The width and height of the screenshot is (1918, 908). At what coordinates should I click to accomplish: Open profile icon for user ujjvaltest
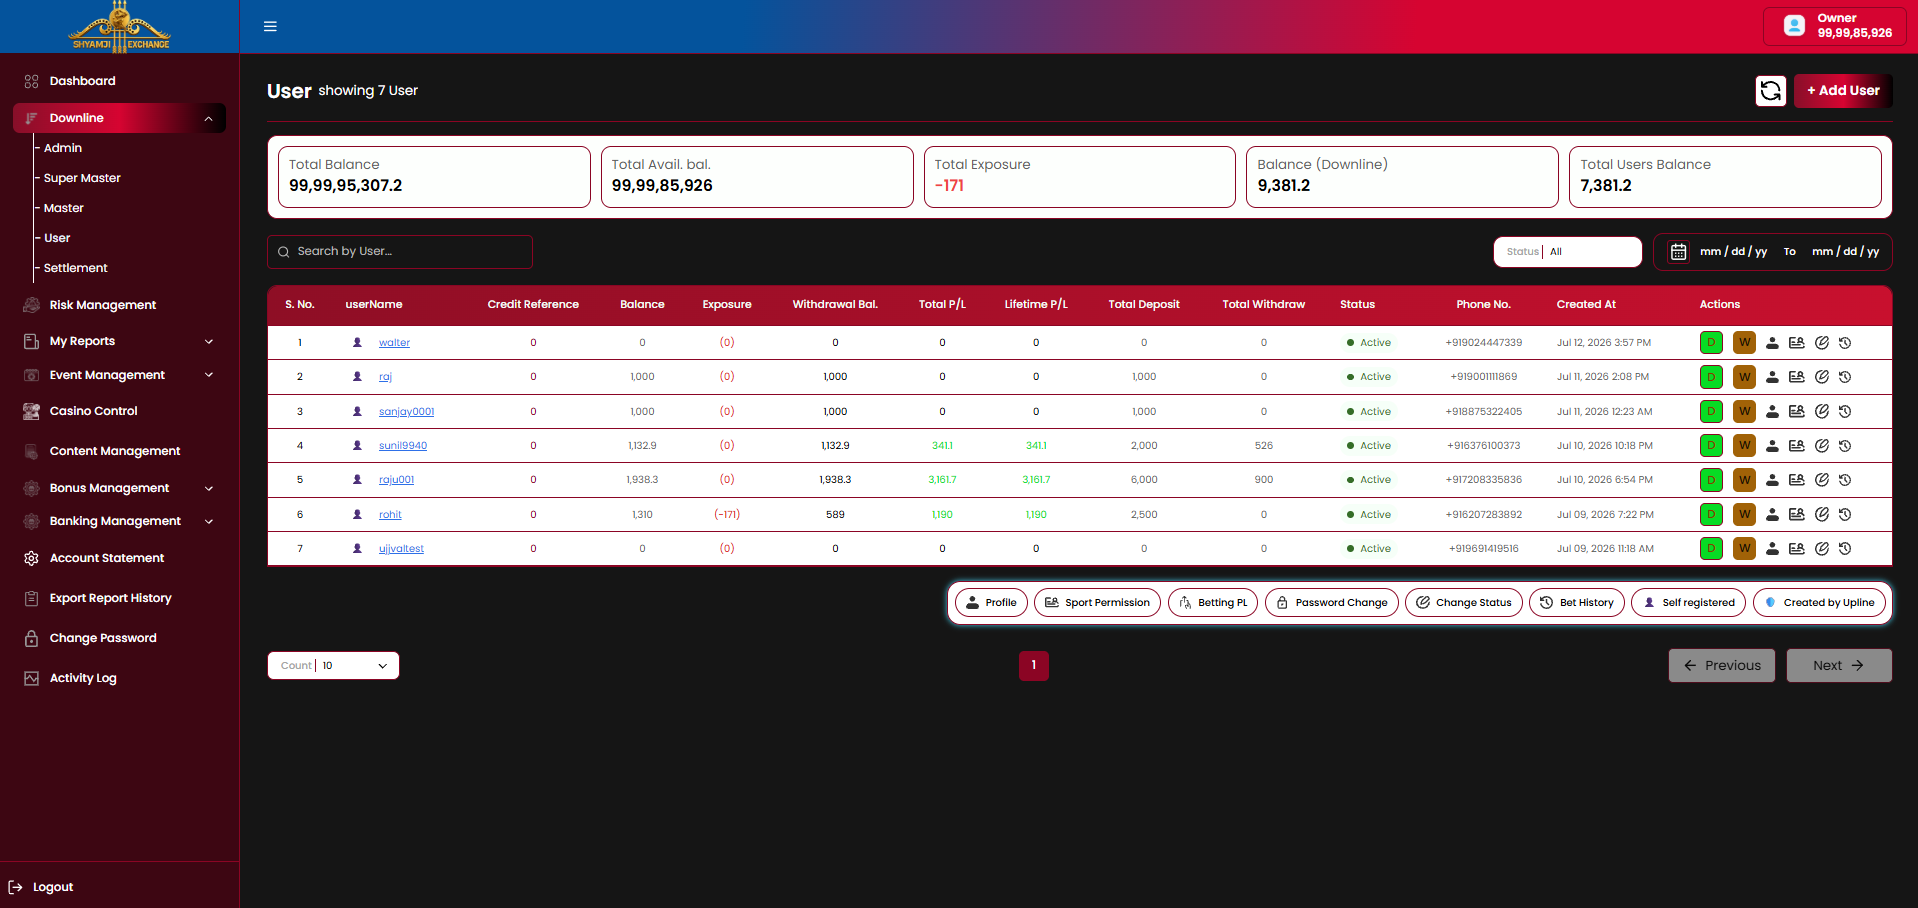(1772, 549)
